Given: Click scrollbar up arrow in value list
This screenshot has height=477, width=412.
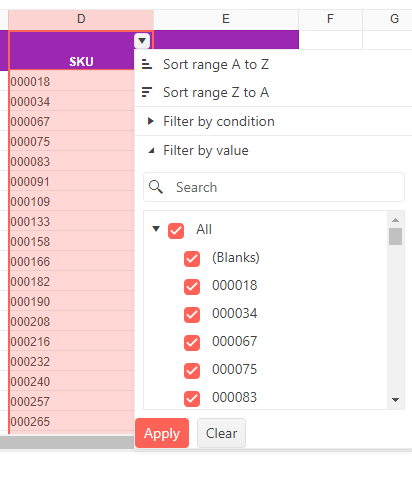Looking at the screenshot, I should [396, 220].
